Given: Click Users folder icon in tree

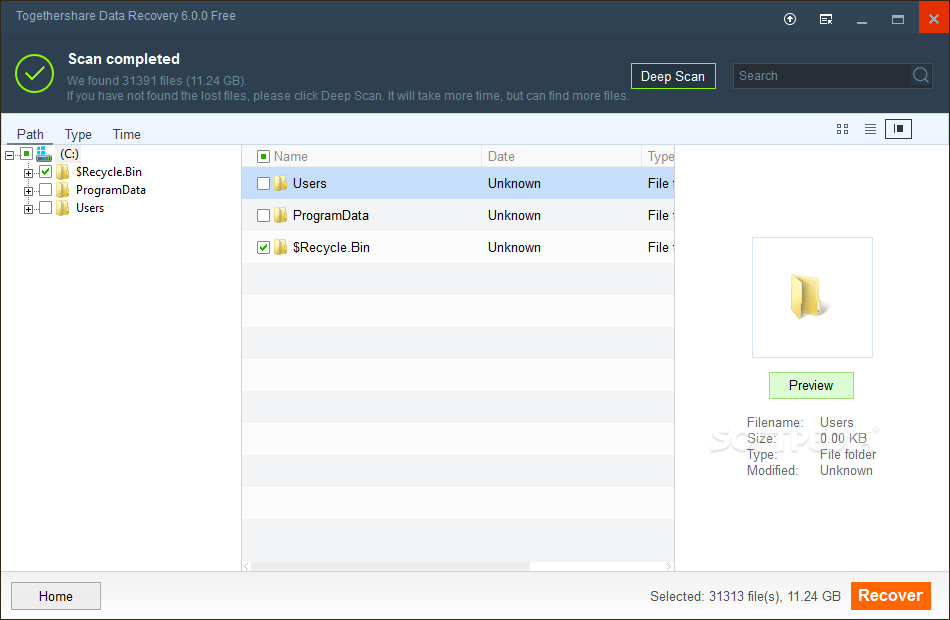Looking at the screenshot, I should [62, 208].
